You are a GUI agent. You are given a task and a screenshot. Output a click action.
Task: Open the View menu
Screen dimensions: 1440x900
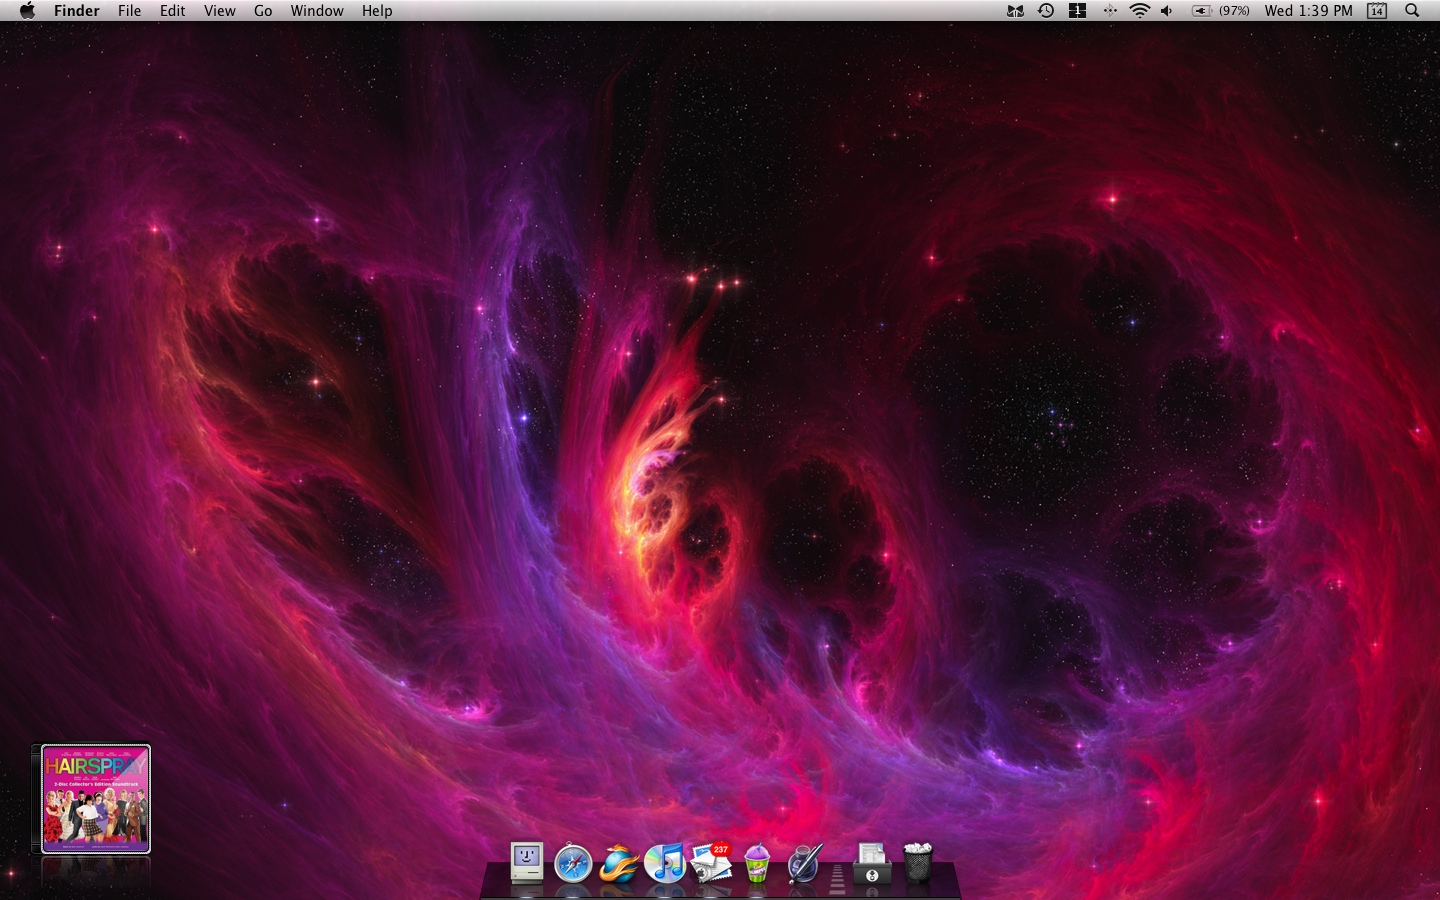[x=220, y=11]
